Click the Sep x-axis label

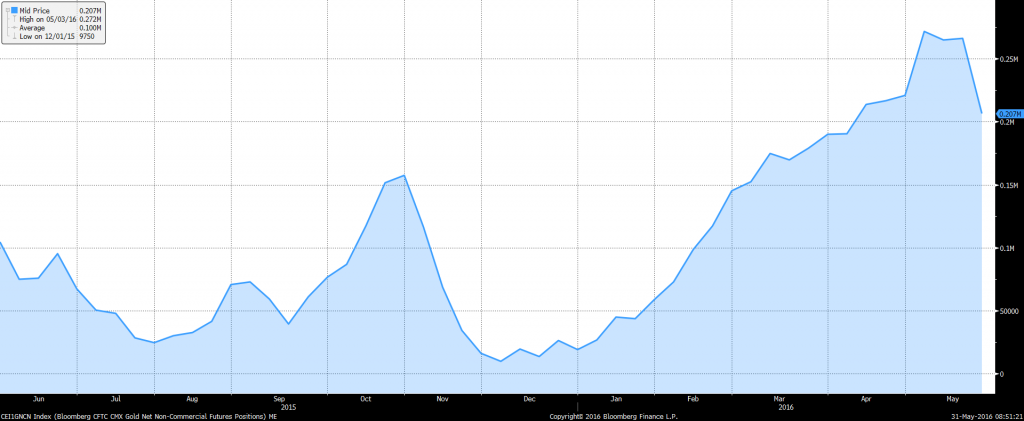279,398
